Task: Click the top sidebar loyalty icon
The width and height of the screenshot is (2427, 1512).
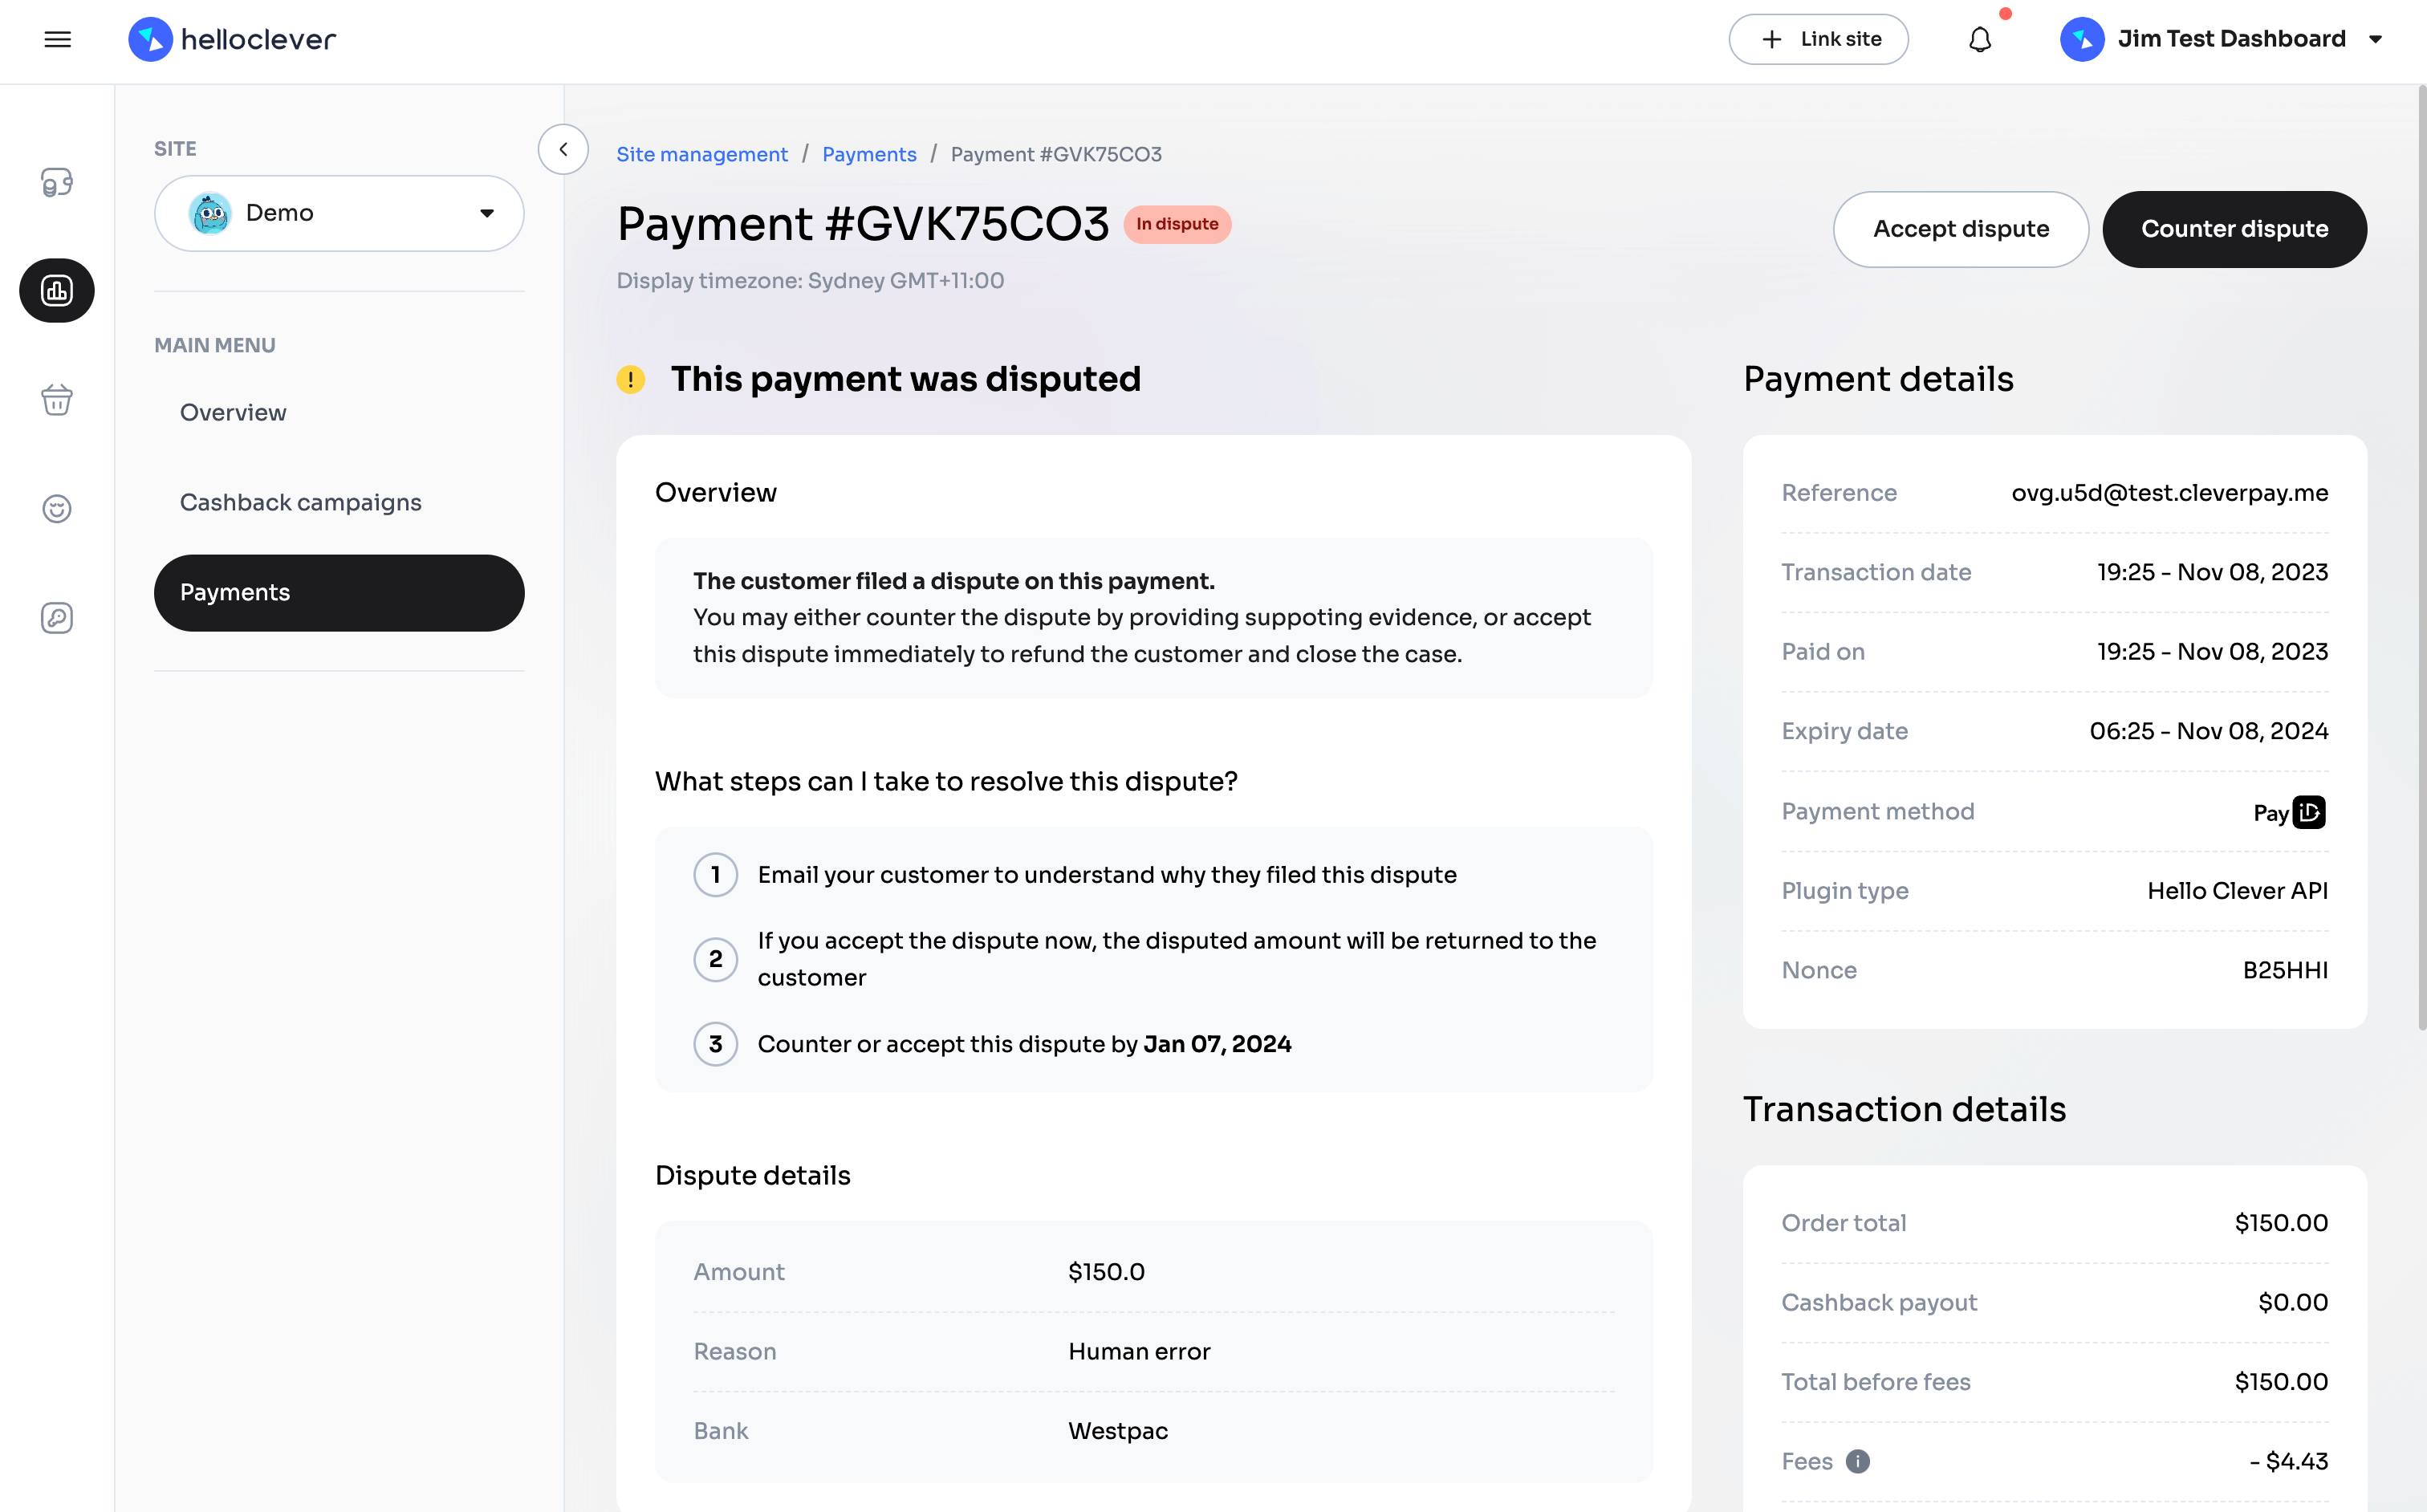Action: point(57,182)
